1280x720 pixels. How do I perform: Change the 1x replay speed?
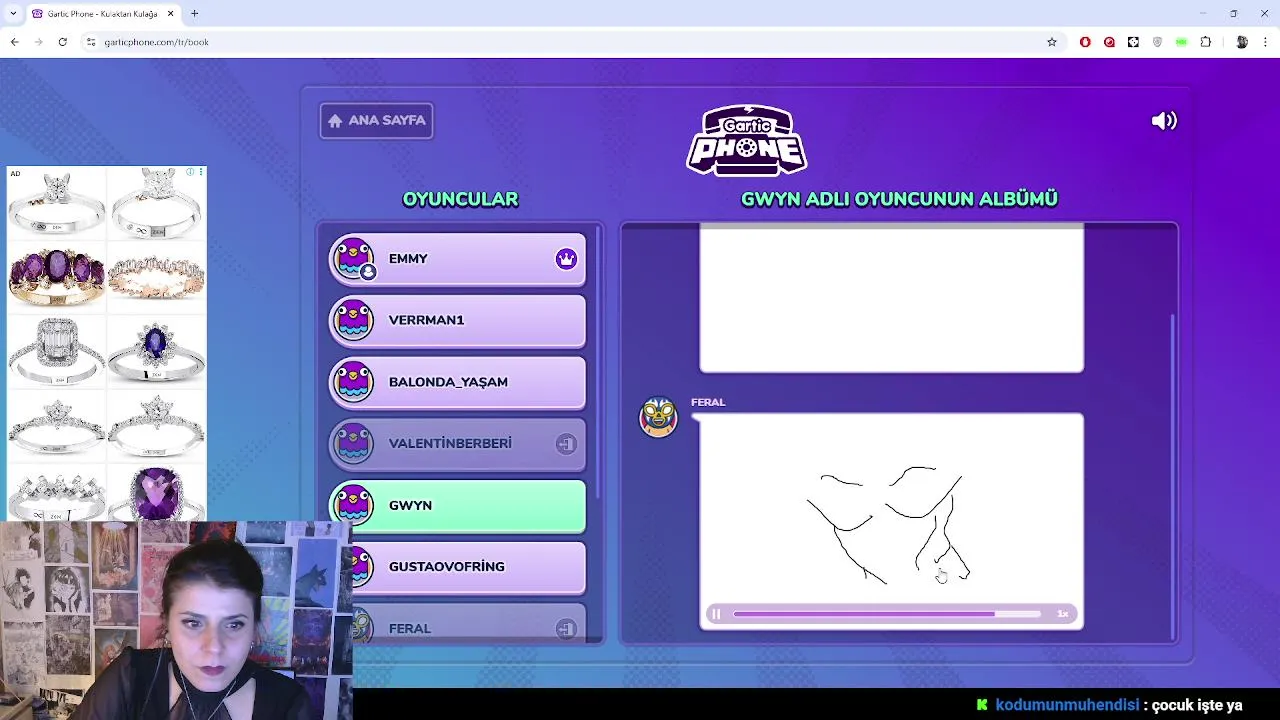pos(1062,614)
